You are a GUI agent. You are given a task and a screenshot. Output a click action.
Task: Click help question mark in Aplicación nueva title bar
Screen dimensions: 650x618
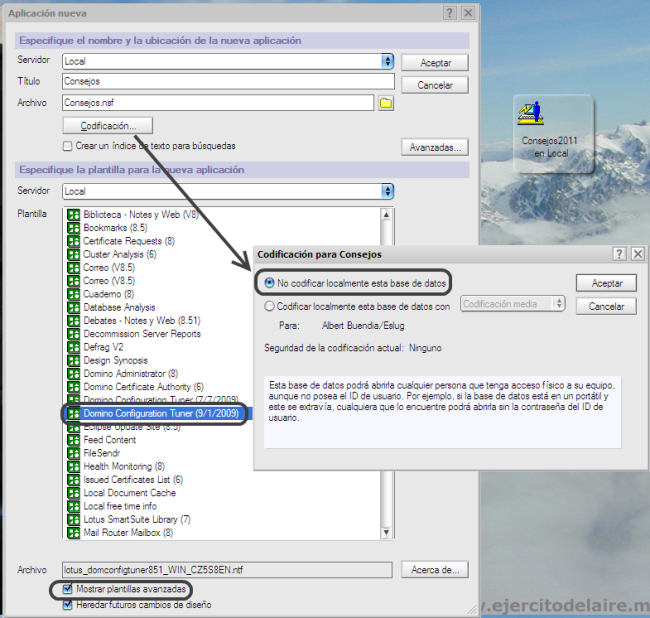tap(450, 13)
